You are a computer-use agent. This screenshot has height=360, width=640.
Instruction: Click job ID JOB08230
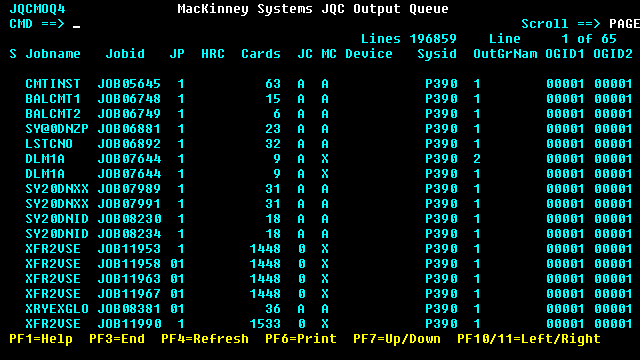pyautogui.click(x=129, y=219)
